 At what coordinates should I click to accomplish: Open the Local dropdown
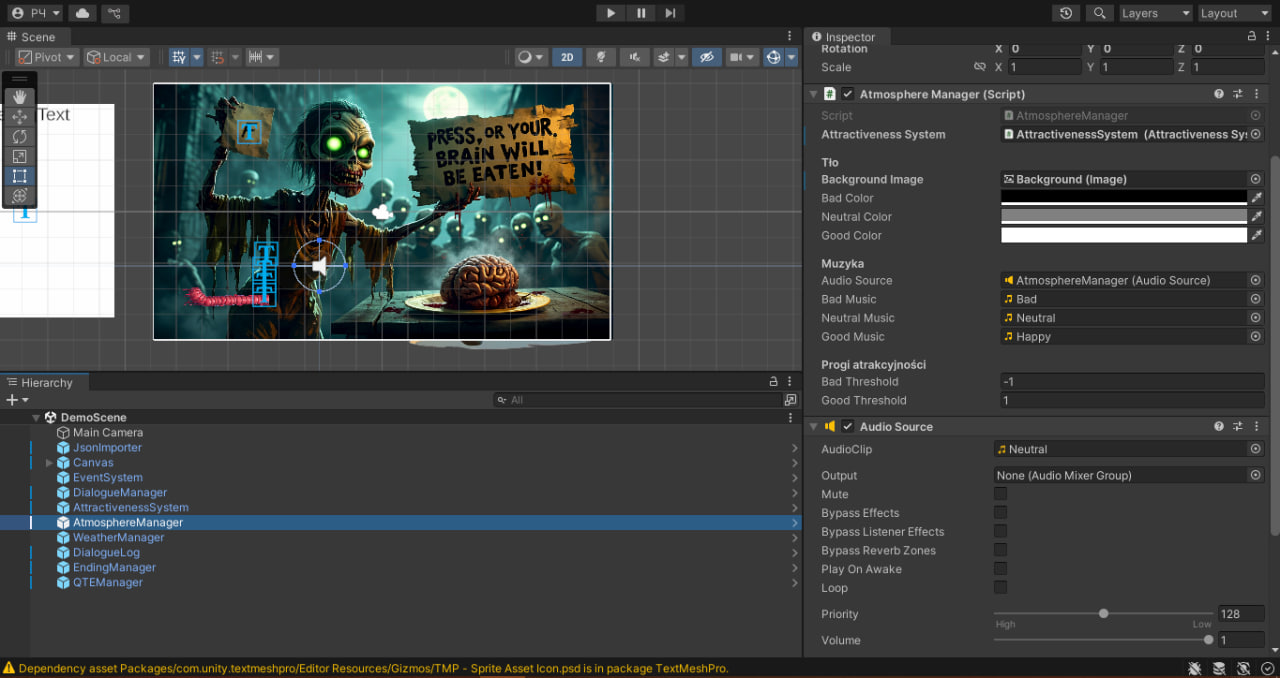click(x=116, y=57)
